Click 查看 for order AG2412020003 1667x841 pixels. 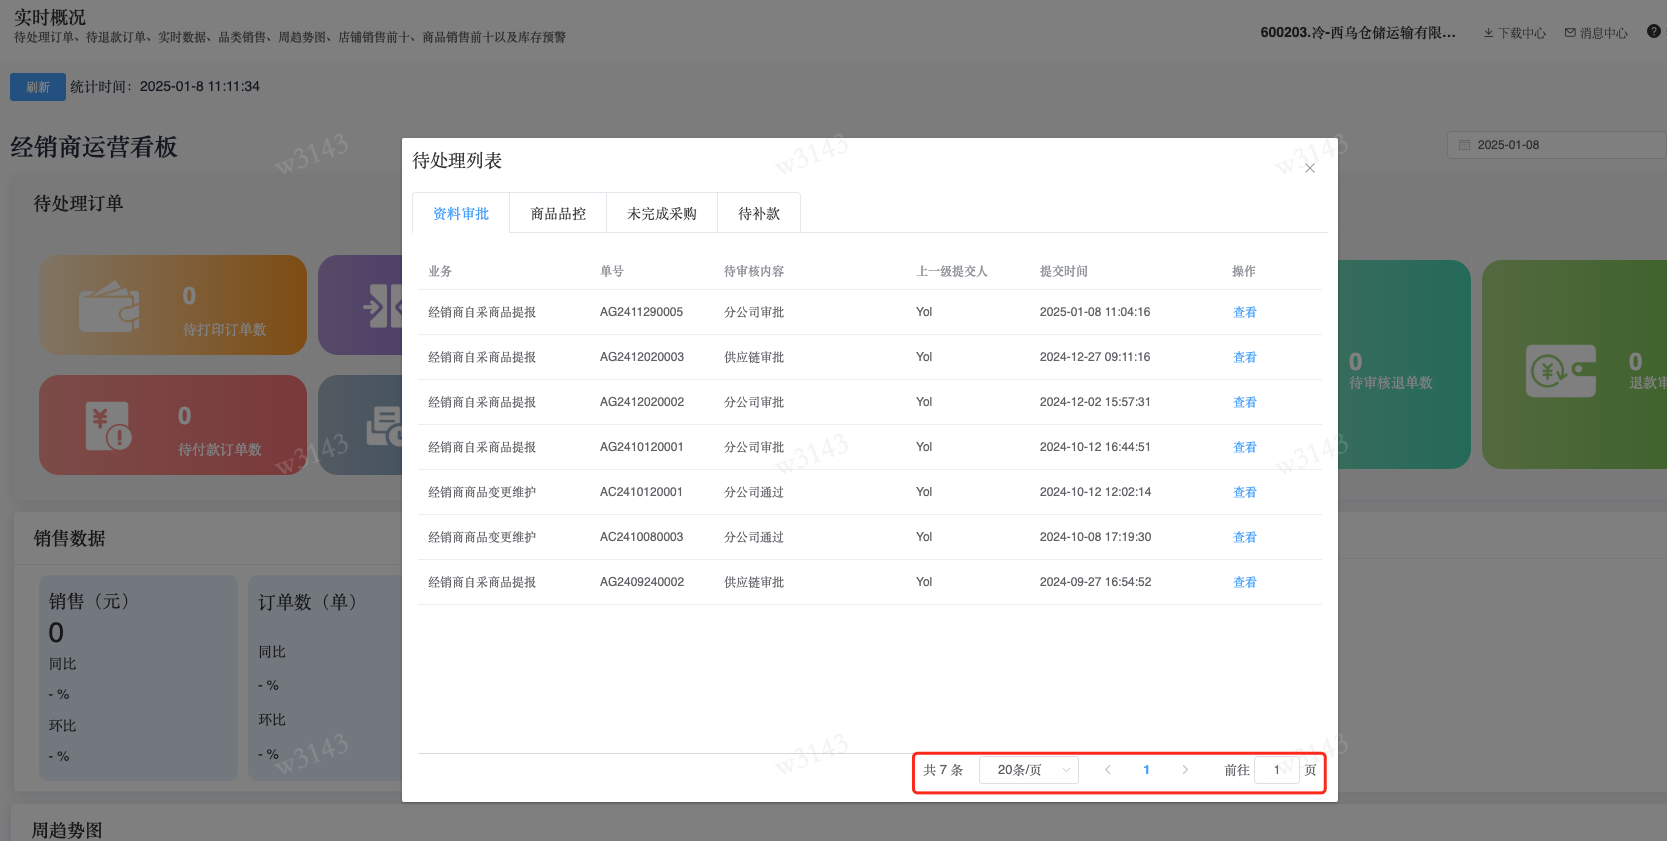pyautogui.click(x=1244, y=357)
